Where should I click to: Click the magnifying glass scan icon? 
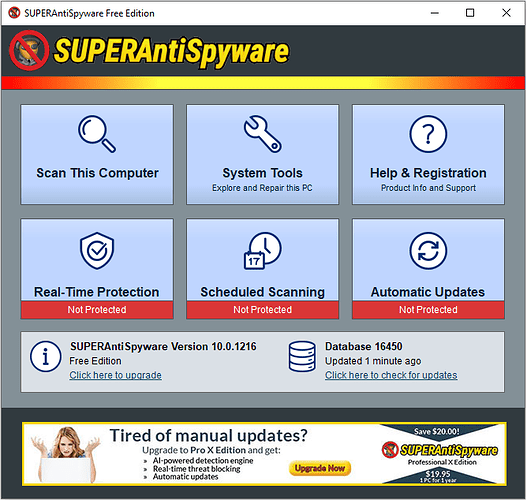97,134
